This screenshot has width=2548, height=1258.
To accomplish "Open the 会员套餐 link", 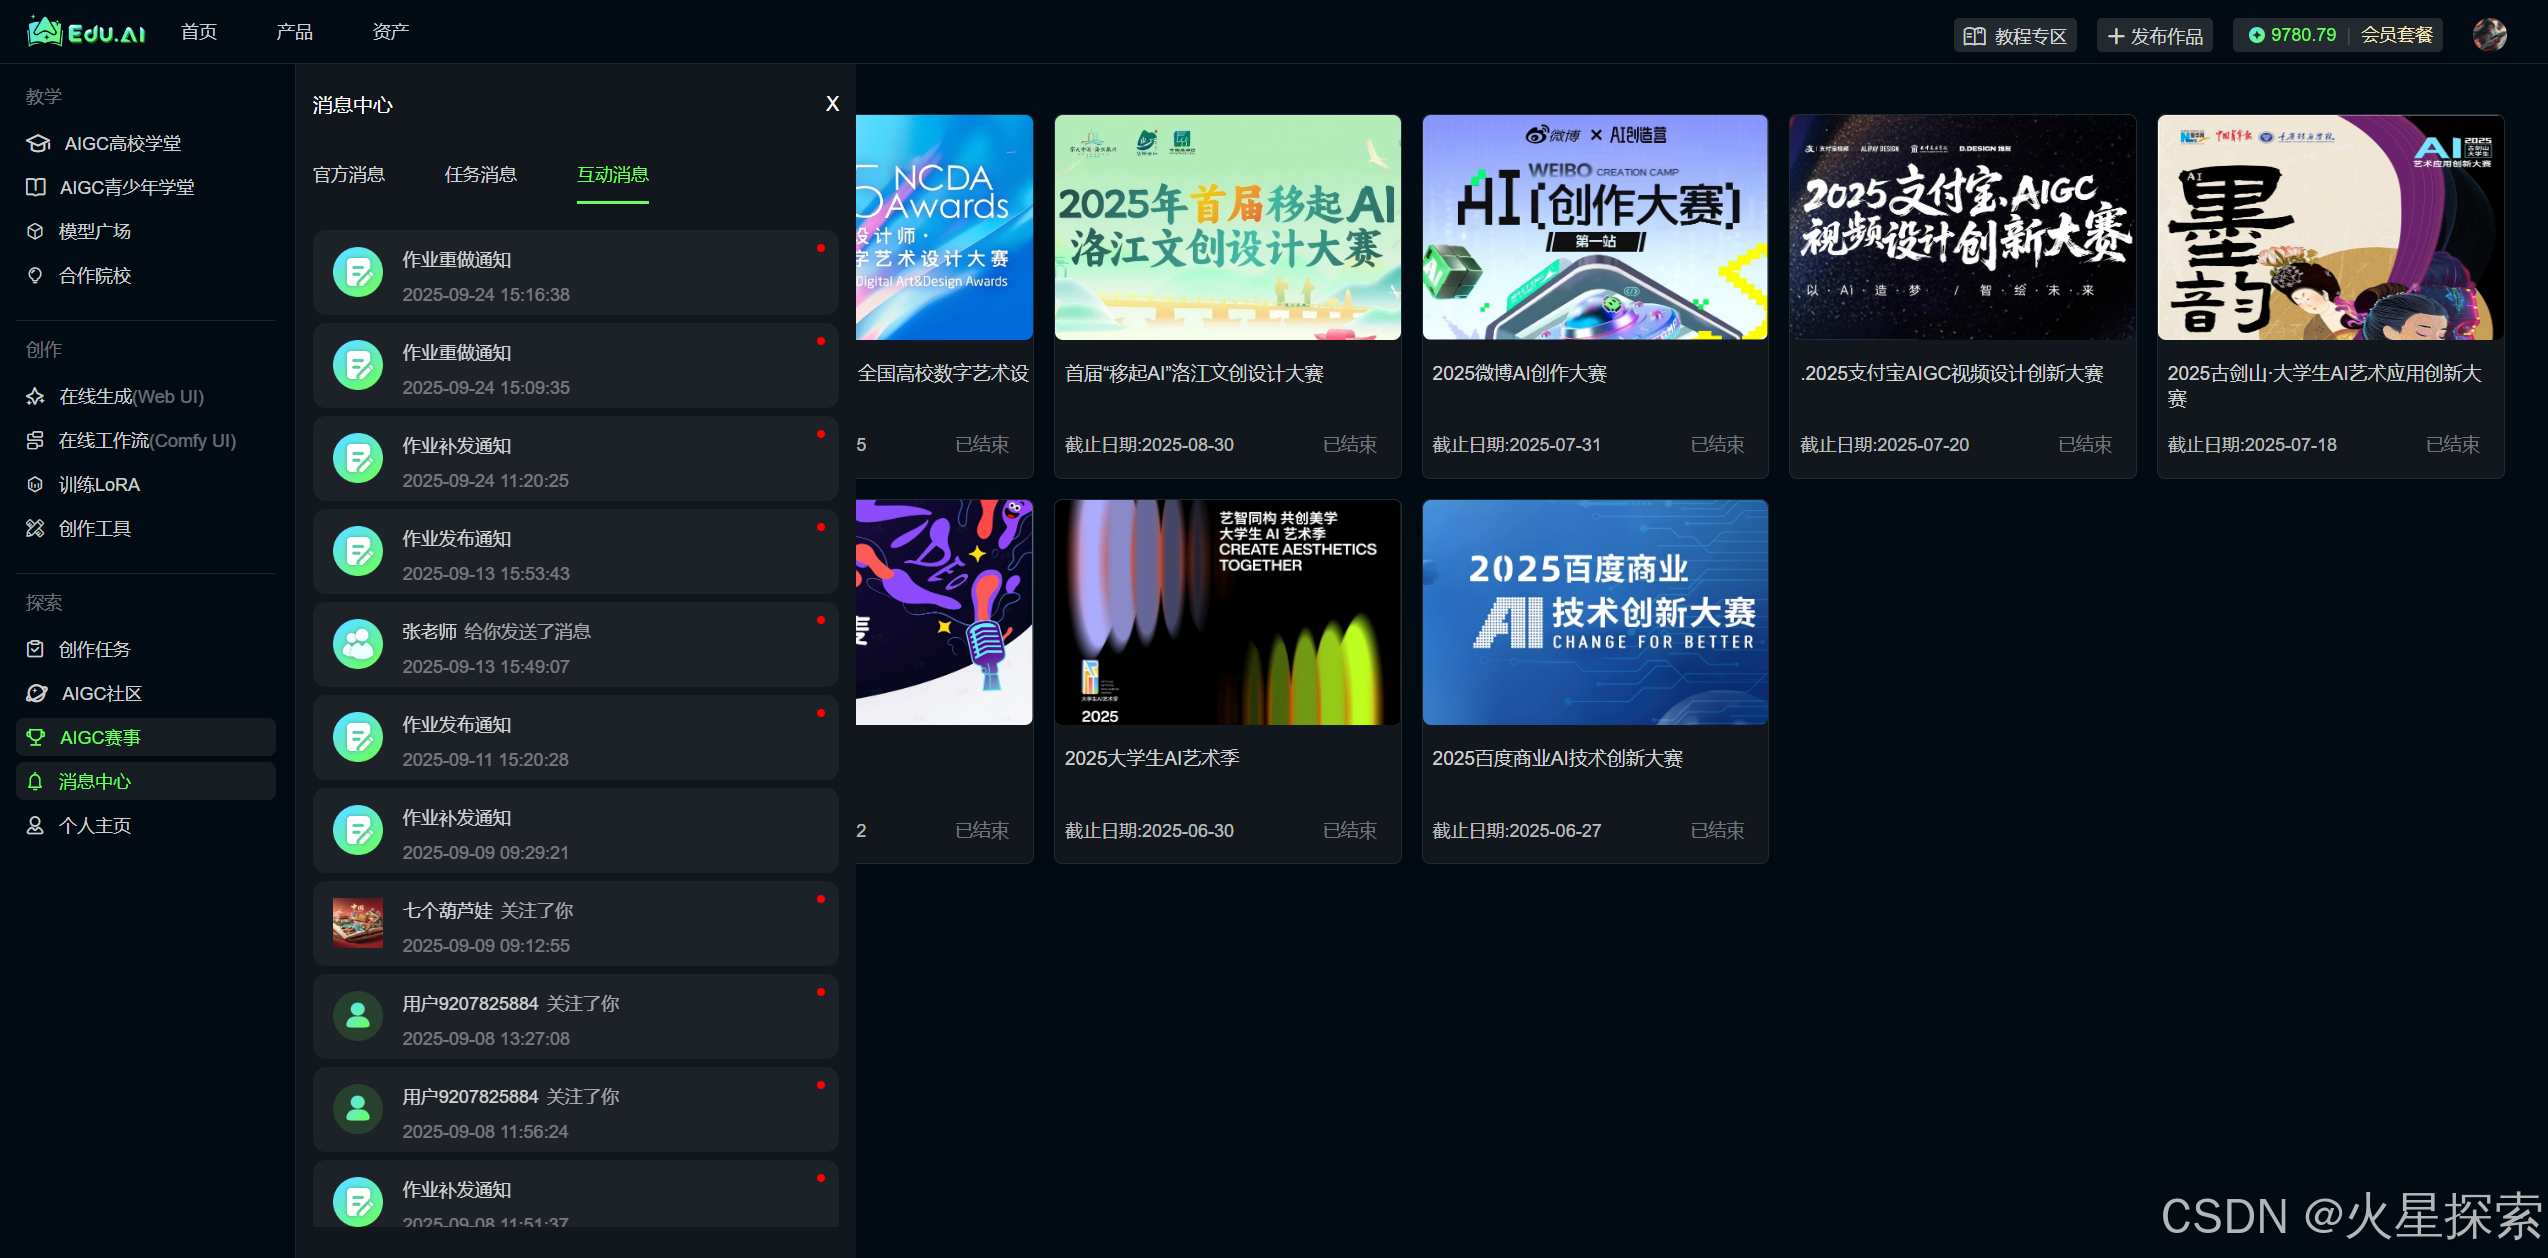I will [2396, 35].
